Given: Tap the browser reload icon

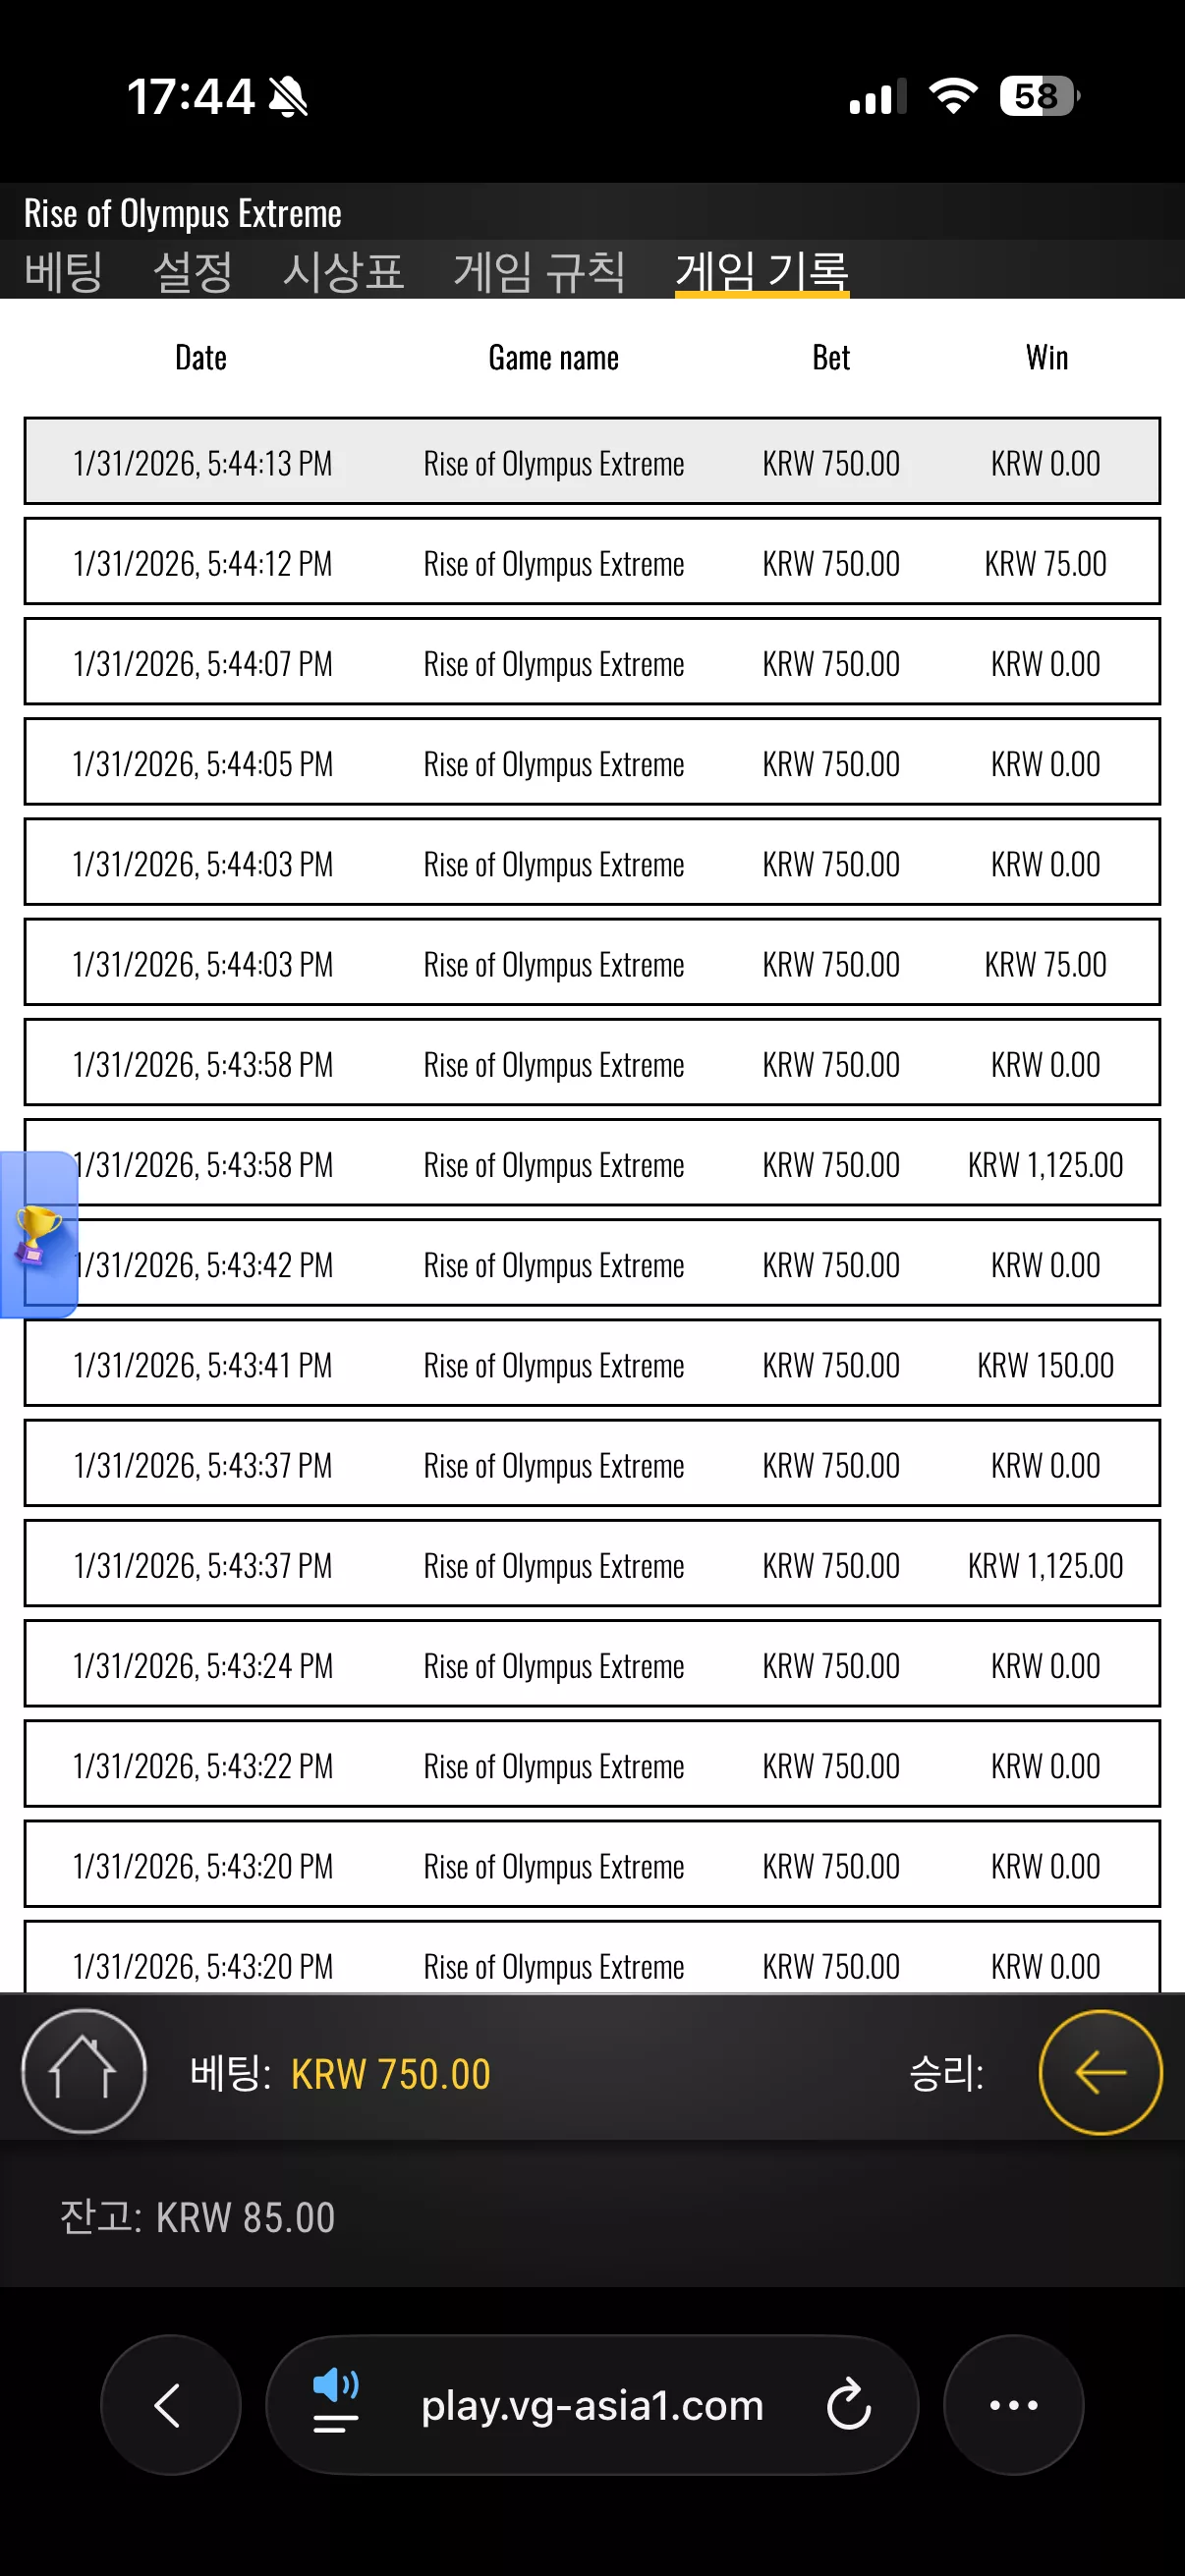Looking at the screenshot, I should (849, 2405).
